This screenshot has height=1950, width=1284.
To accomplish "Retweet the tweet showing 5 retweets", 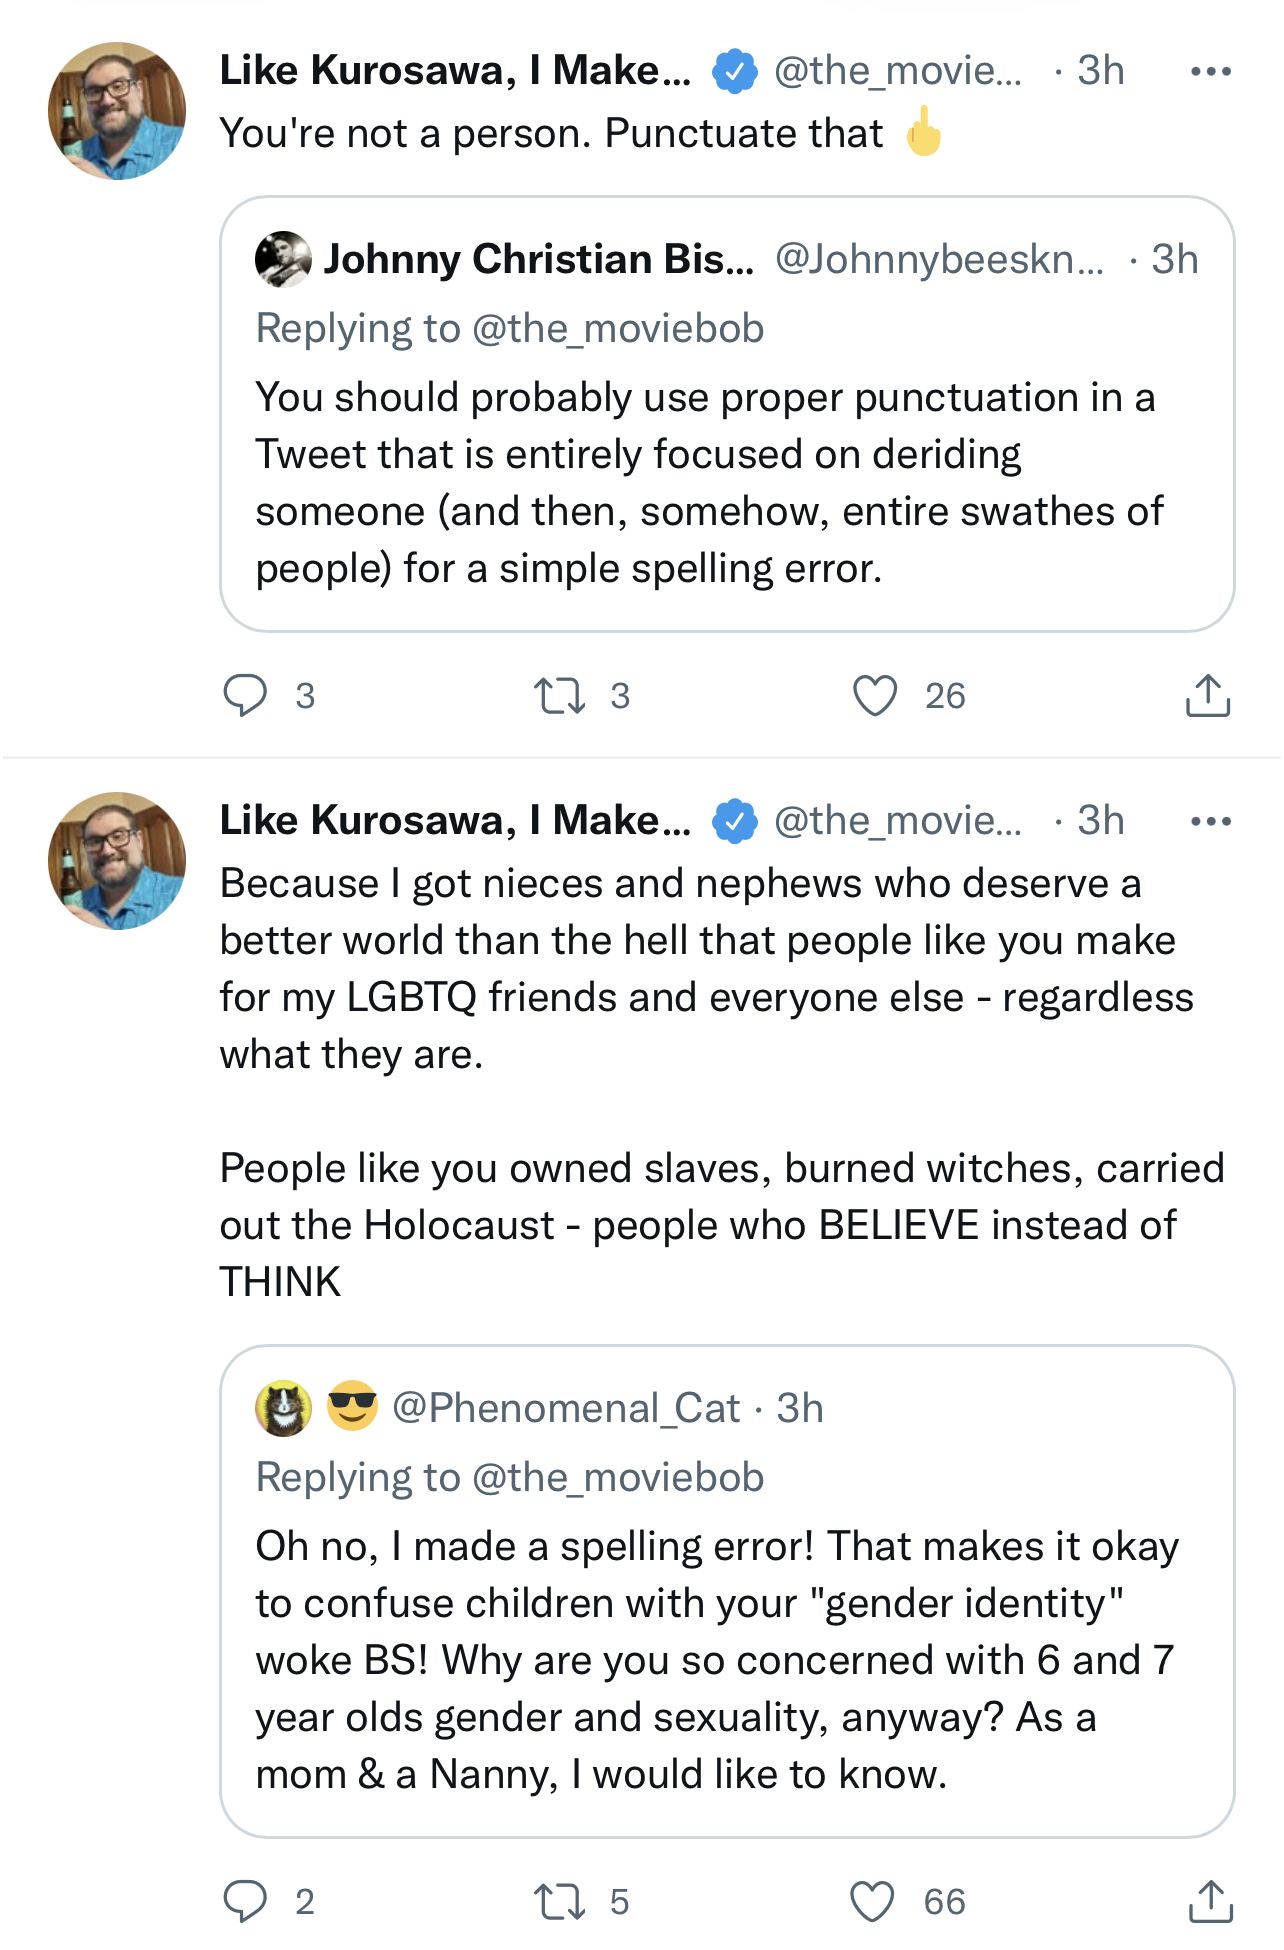I will pyautogui.click(x=559, y=1901).
